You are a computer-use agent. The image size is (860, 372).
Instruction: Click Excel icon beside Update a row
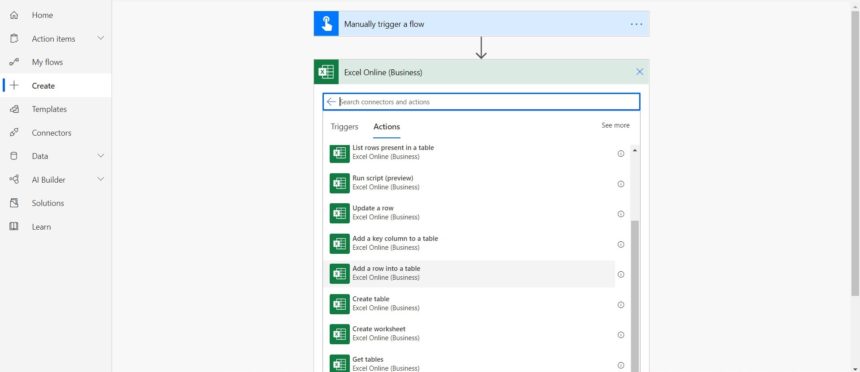[x=340, y=213]
